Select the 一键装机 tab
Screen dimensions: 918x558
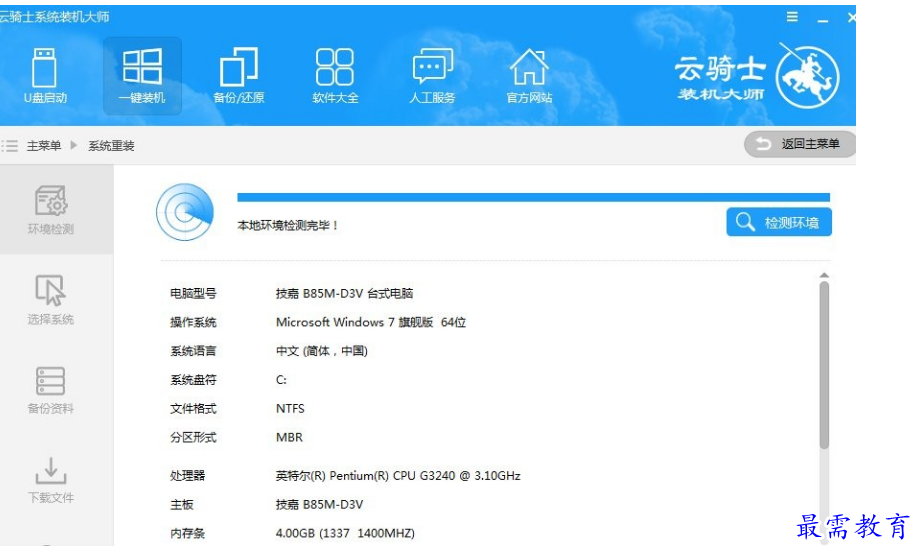click(x=142, y=76)
